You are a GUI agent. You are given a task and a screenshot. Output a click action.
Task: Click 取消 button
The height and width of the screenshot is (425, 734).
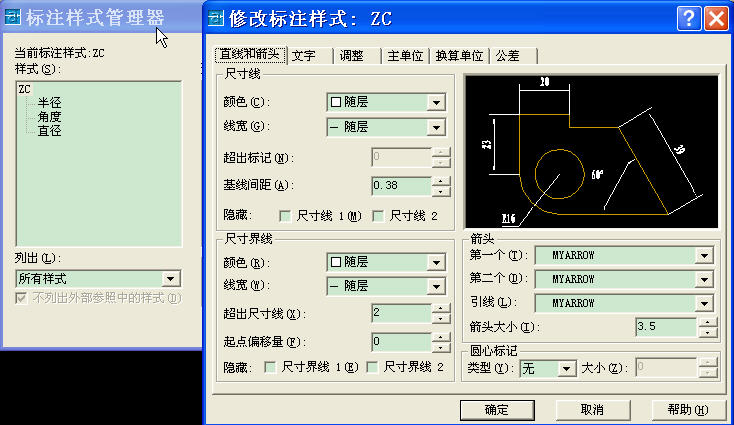pyautogui.click(x=593, y=410)
